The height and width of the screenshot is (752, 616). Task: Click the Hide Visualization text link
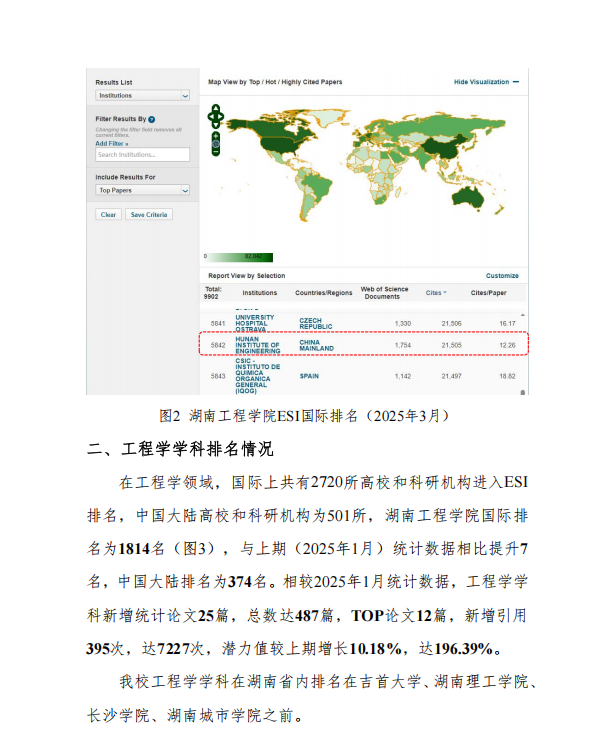pyautogui.click(x=481, y=82)
